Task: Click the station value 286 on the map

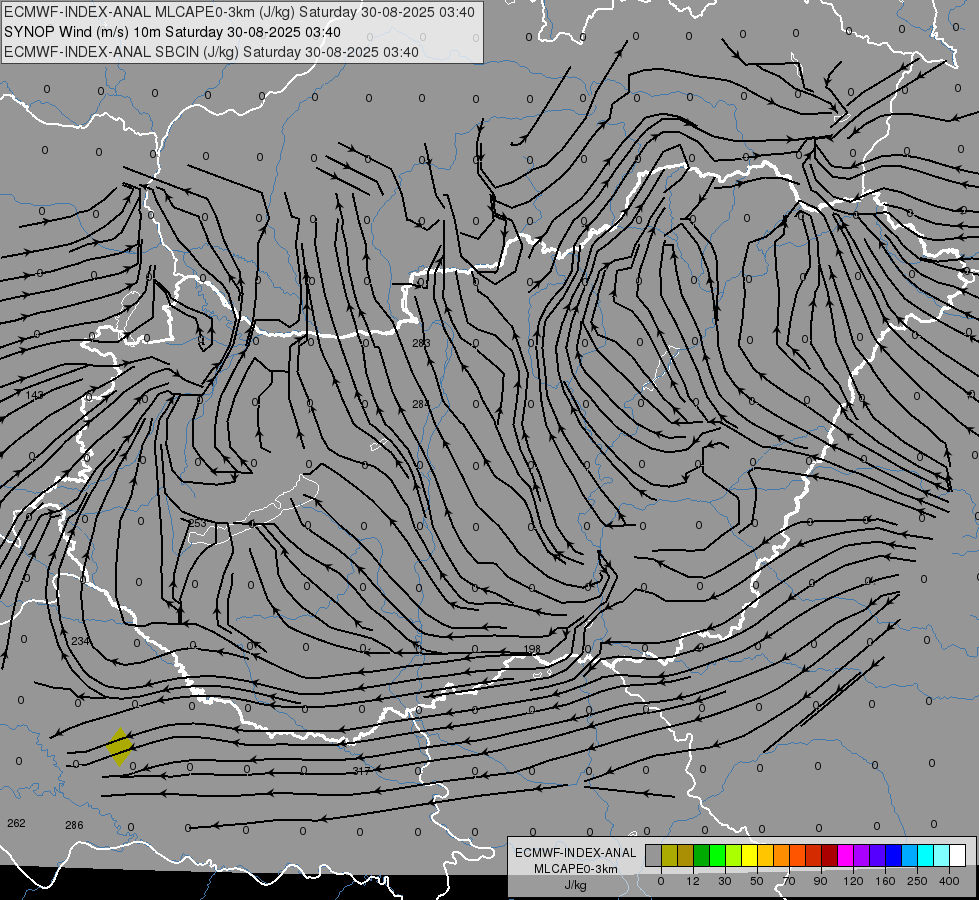Action: 74,825
